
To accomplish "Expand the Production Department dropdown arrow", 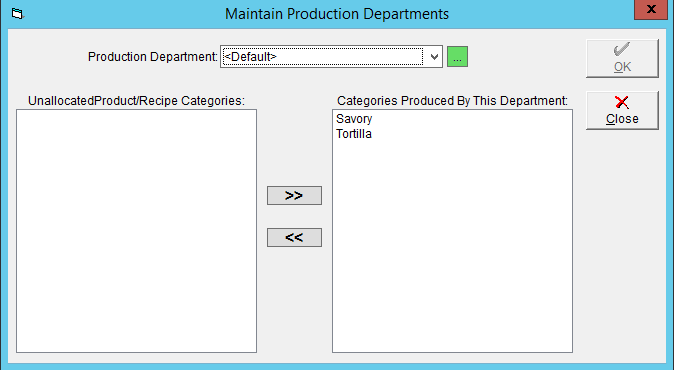I will tap(434, 57).
